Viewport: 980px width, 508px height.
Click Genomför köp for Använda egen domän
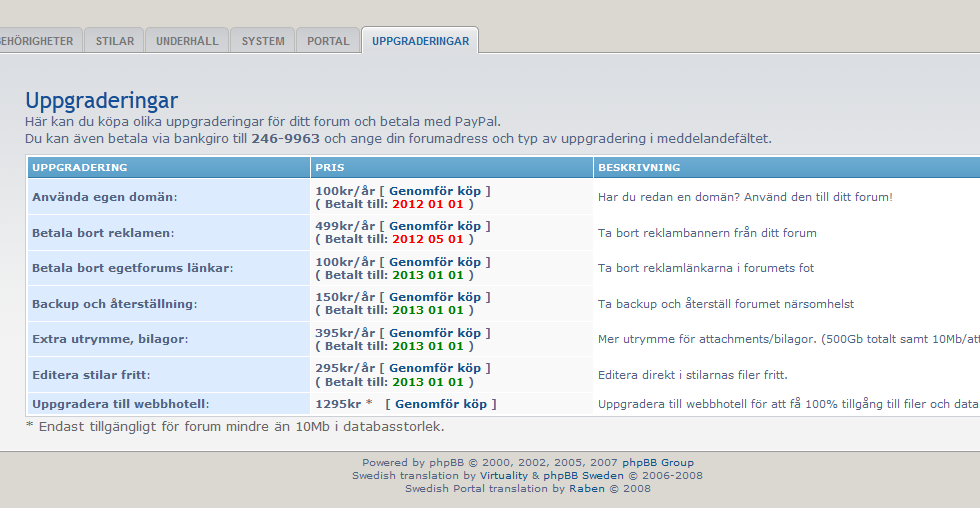coord(435,190)
